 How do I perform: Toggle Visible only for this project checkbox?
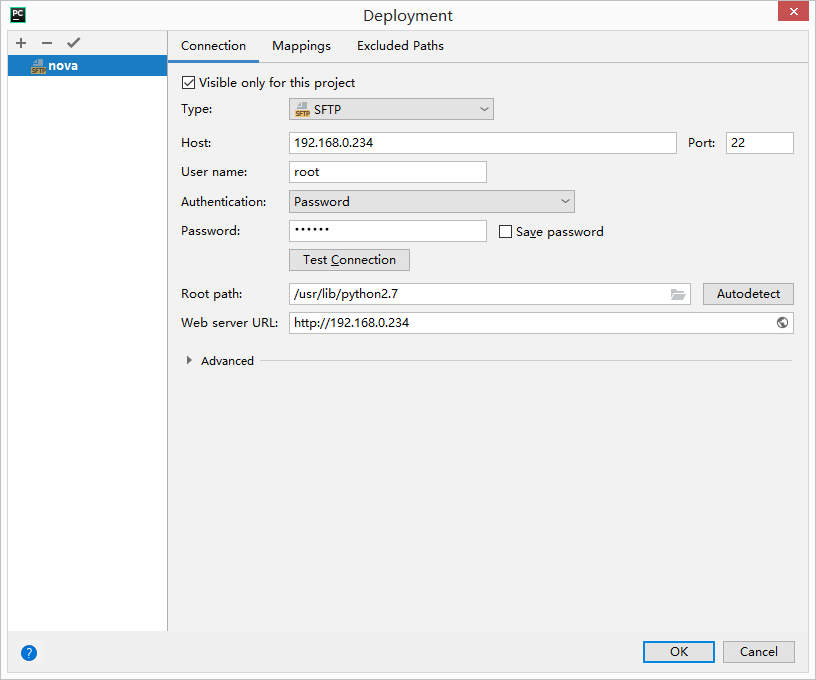pos(188,83)
